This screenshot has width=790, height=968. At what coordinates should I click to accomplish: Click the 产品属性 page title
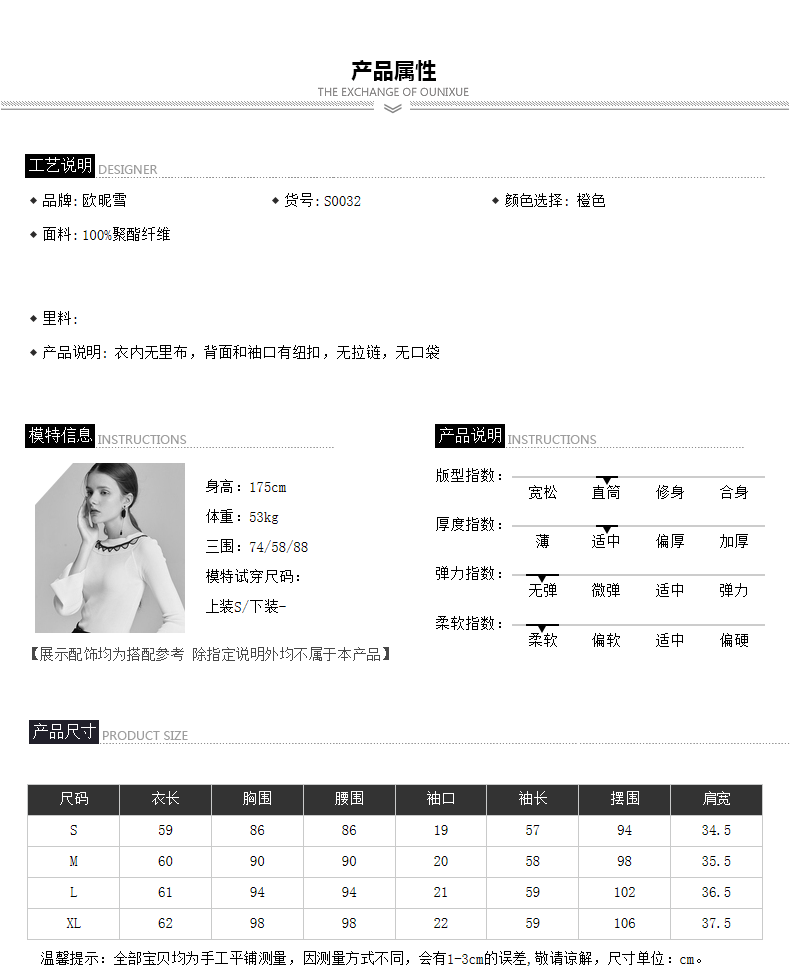click(393, 71)
